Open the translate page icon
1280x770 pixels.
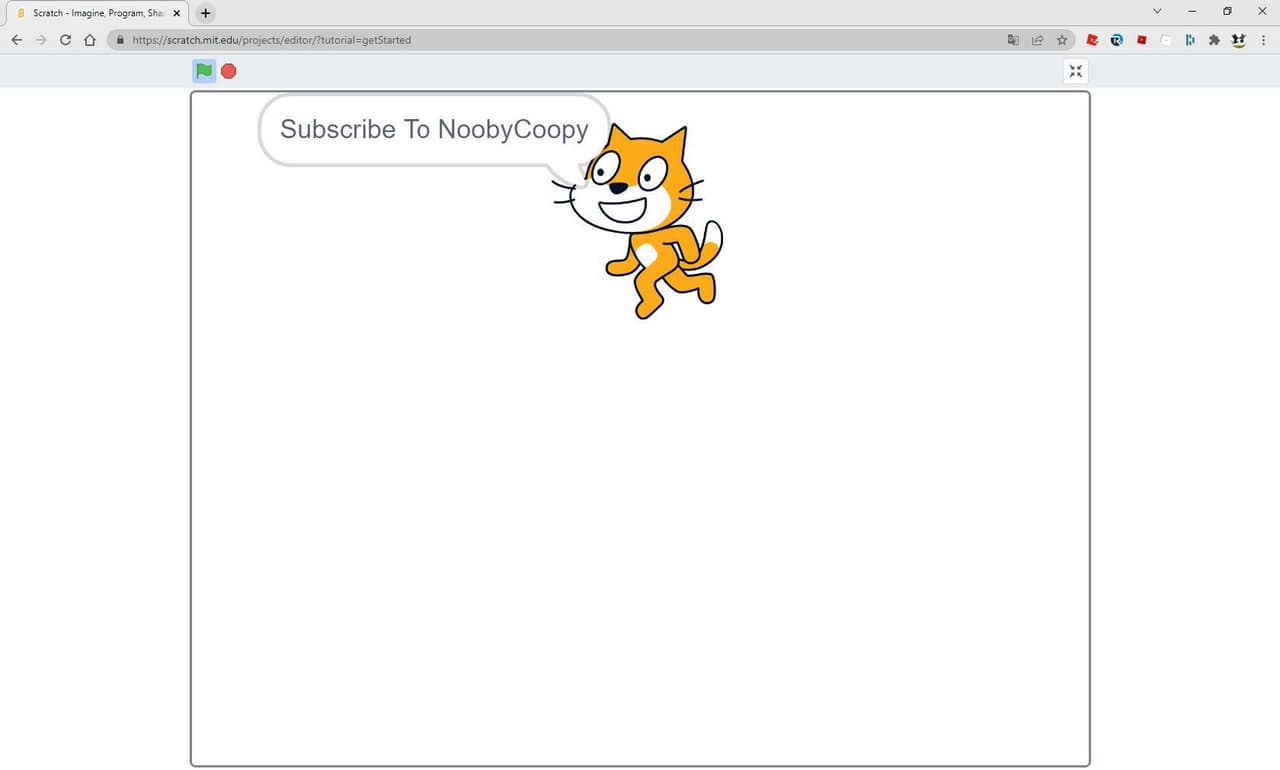(x=1013, y=40)
